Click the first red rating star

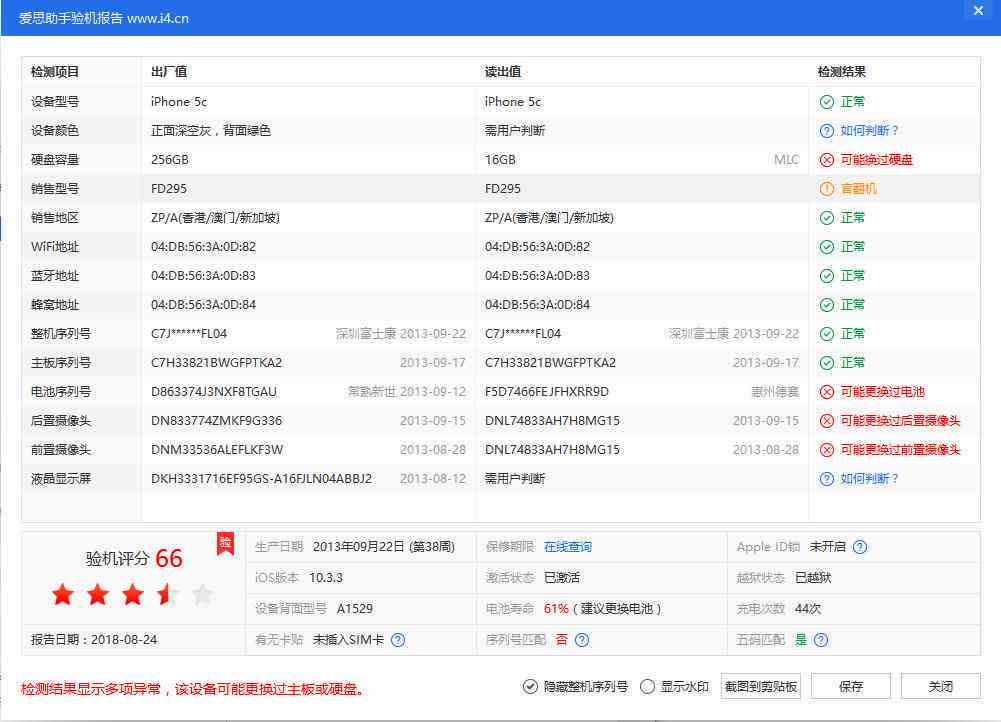[63, 594]
